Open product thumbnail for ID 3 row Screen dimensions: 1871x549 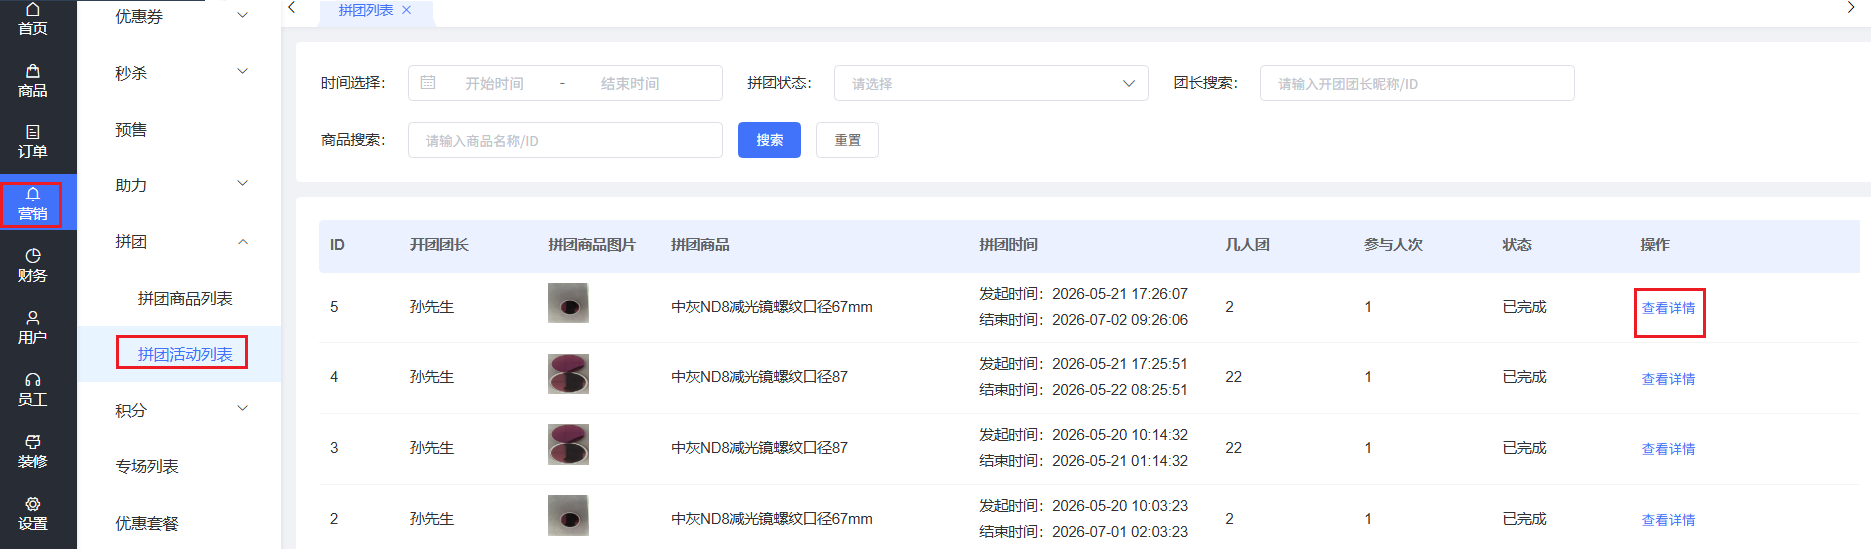coord(568,444)
